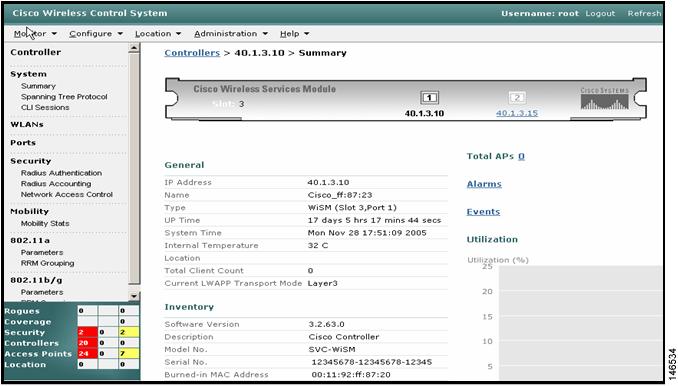Click red Access Points alarm cell
Screen dimensions: 678x386
(87, 354)
